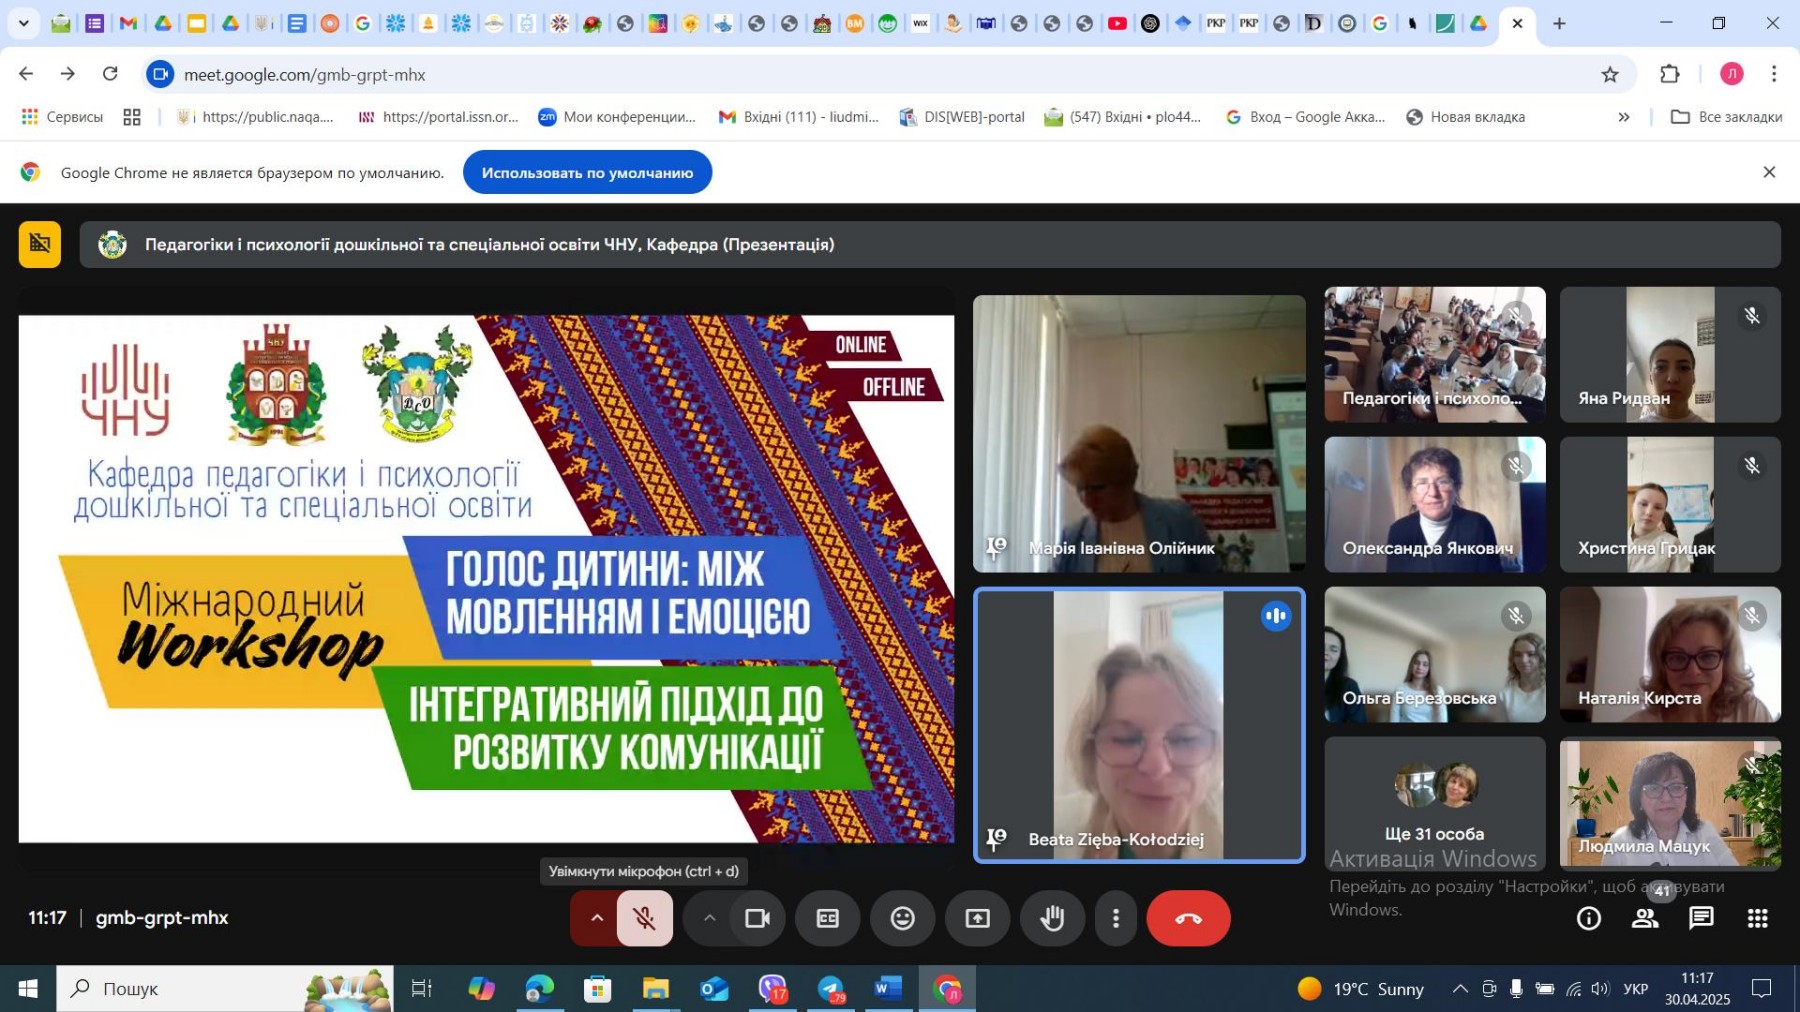Toggle the camera on or off
This screenshot has height=1012, width=1800.
click(x=757, y=918)
